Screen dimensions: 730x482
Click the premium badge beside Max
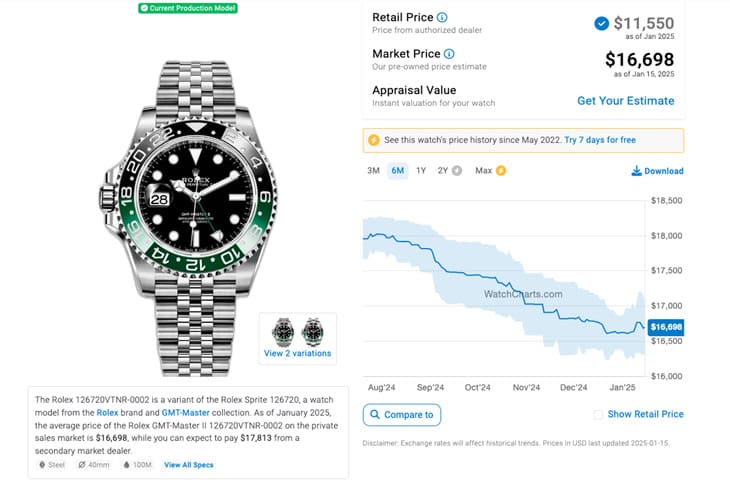point(501,171)
